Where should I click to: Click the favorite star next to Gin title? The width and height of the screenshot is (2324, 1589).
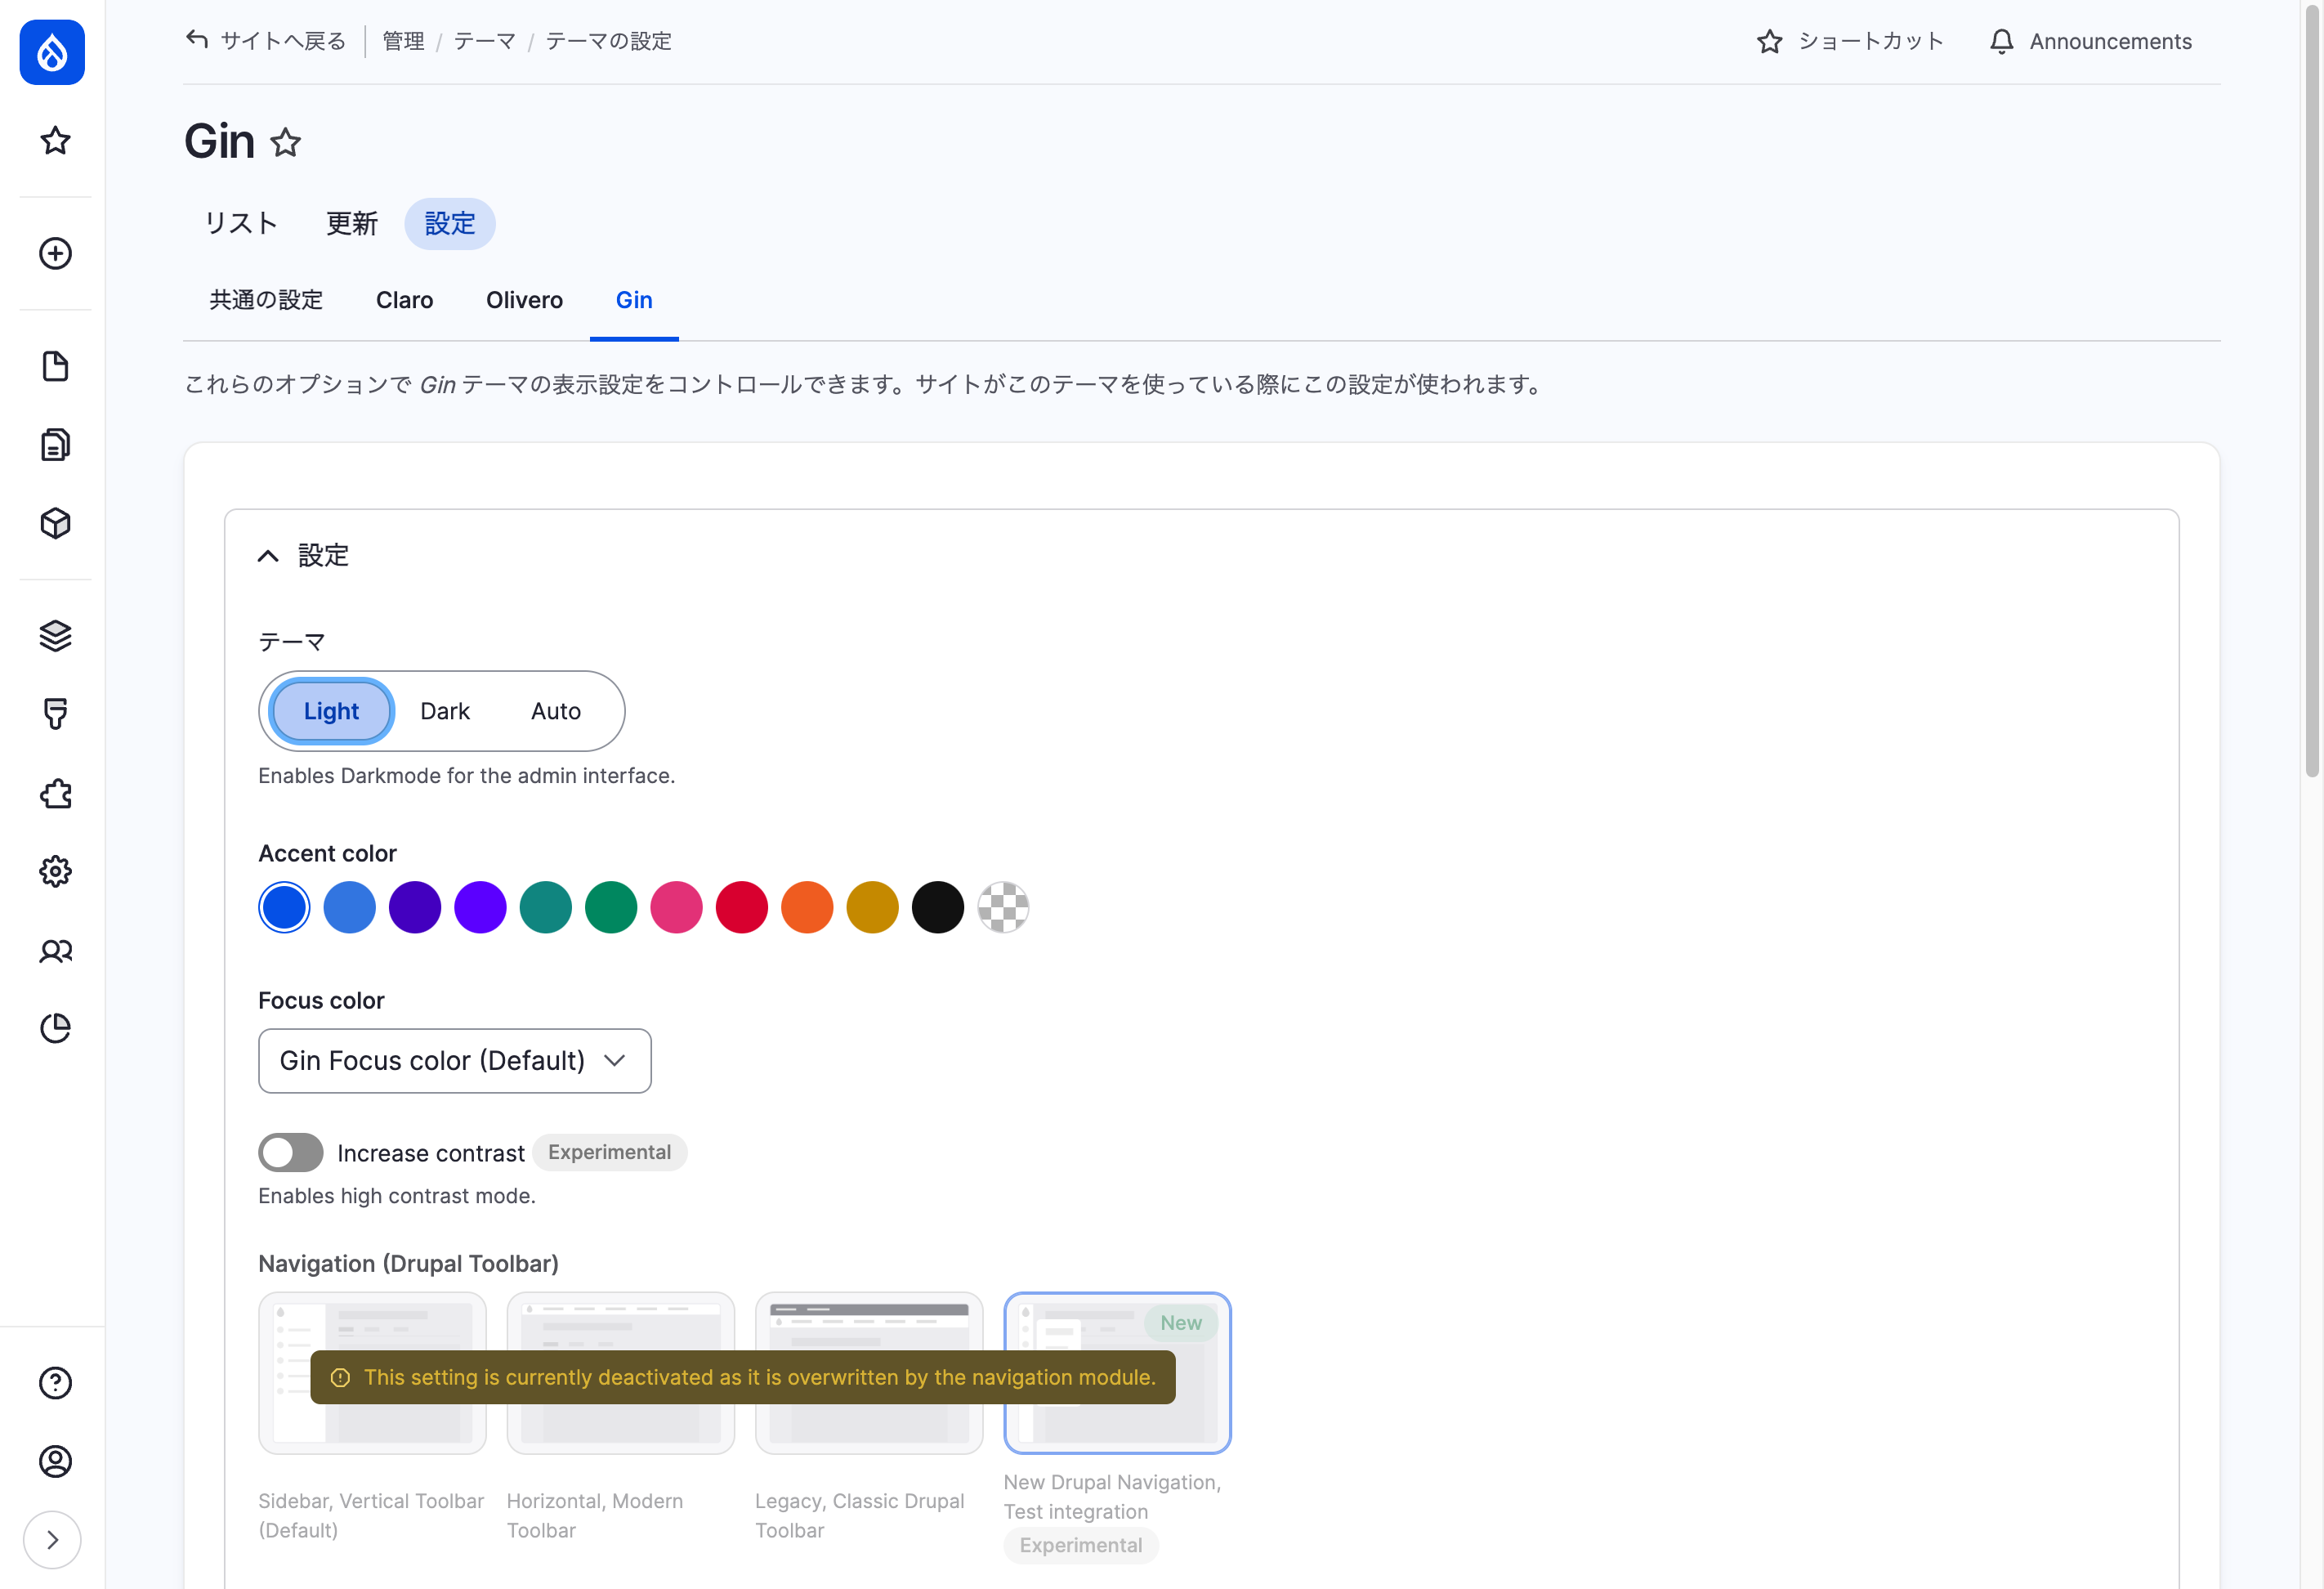[286, 143]
